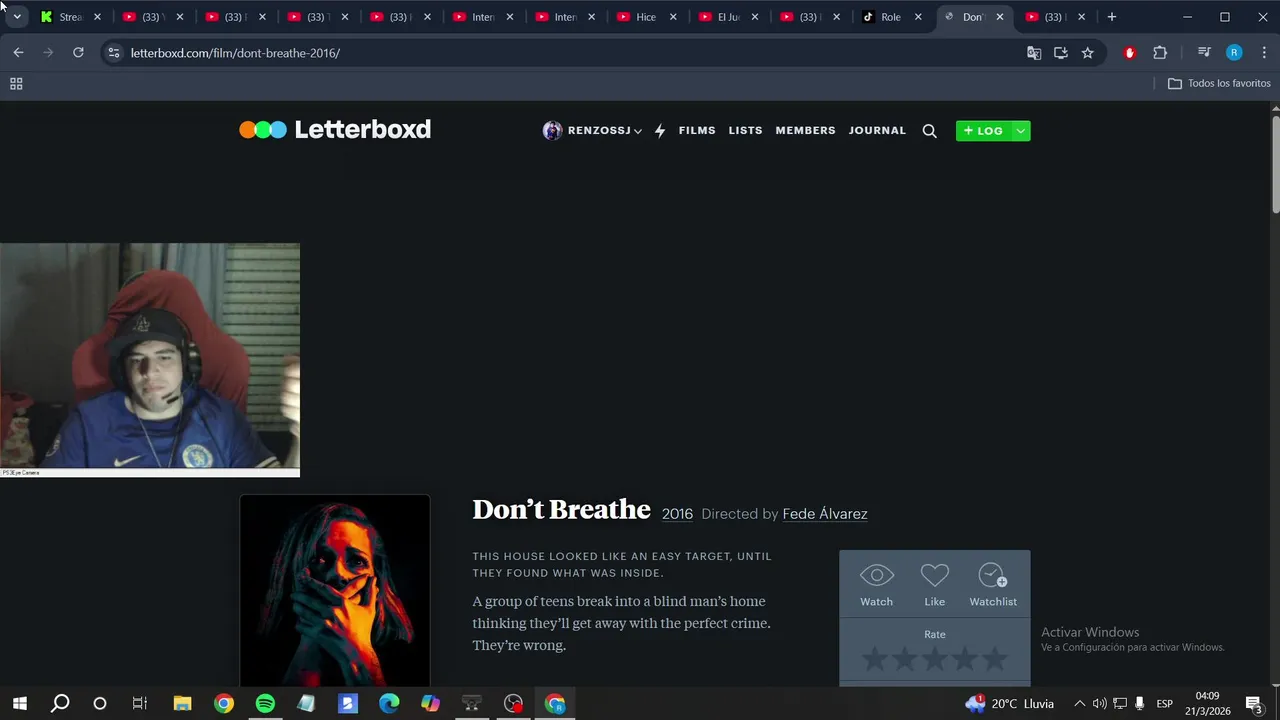Open the apps grid in bookmarks bar
This screenshot has width=1280, height=720.
(x=16, y=84)
